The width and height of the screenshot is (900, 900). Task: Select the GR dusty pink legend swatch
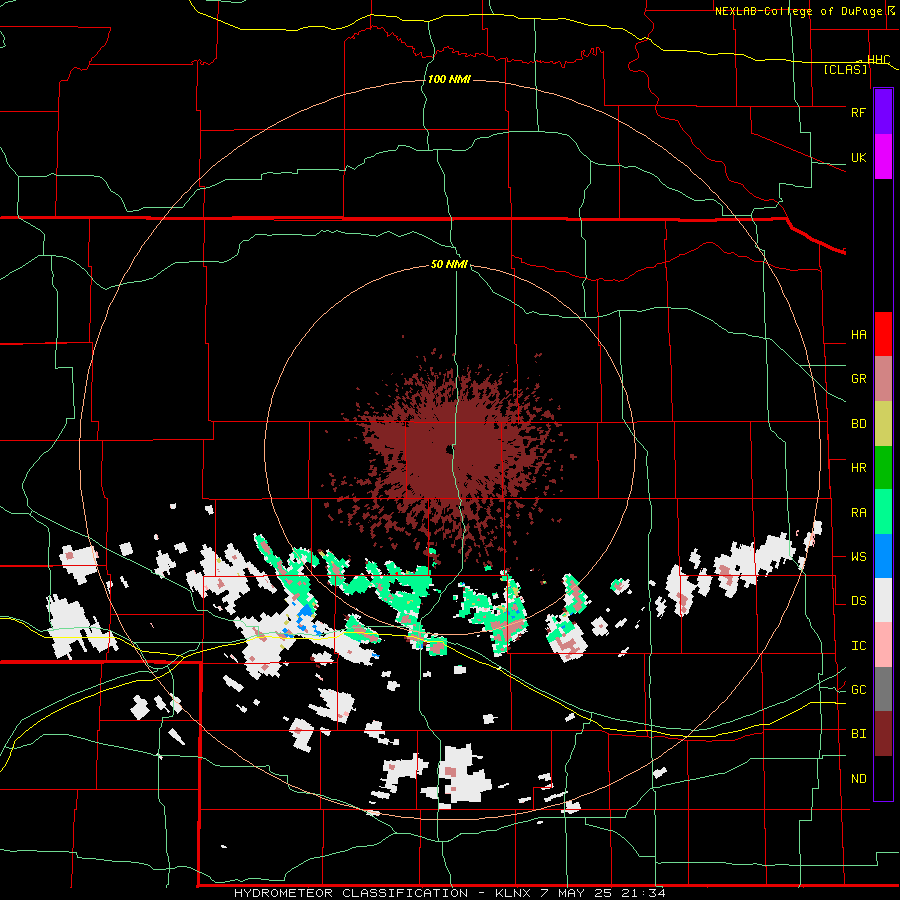coord(883,378)
